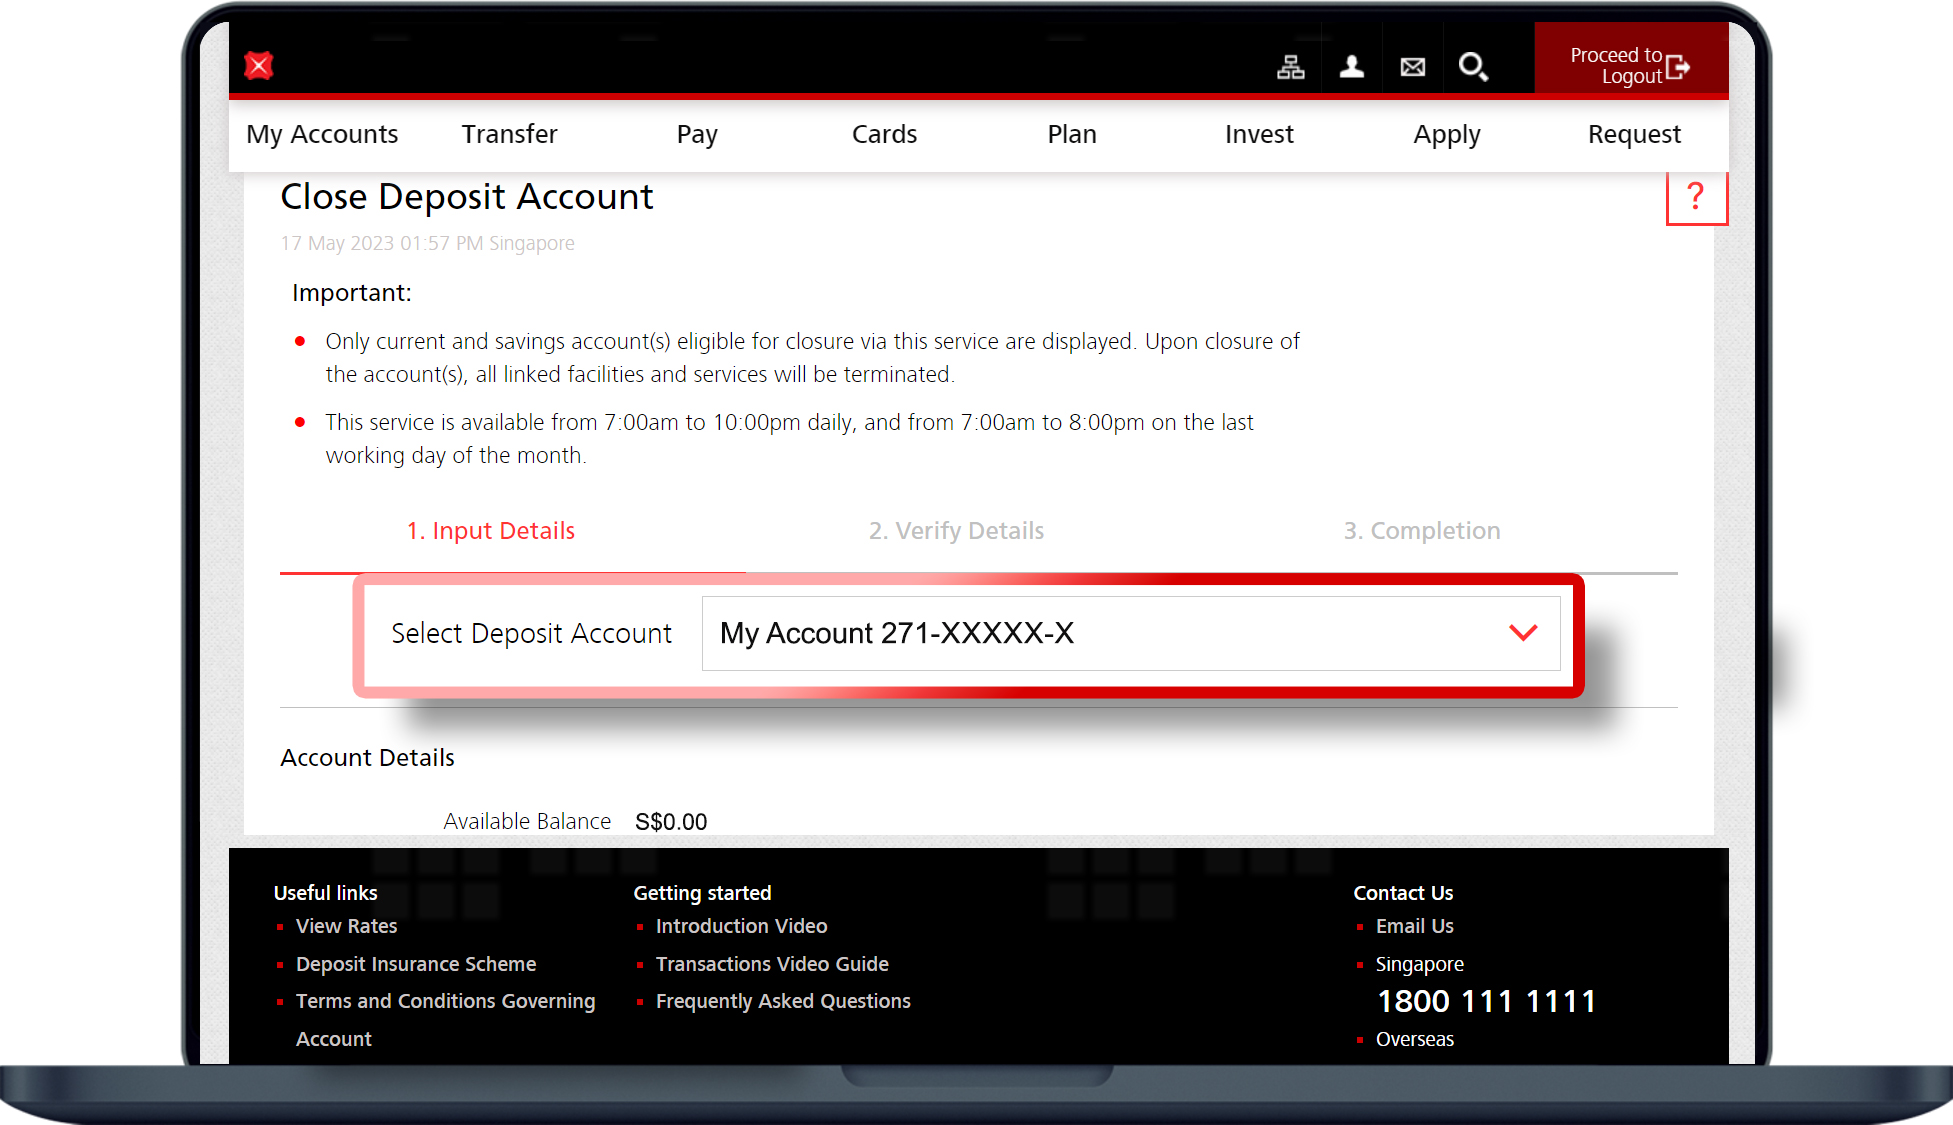Open the Transfer menu
The image size is (1953, 1125).
coord(509,134)
